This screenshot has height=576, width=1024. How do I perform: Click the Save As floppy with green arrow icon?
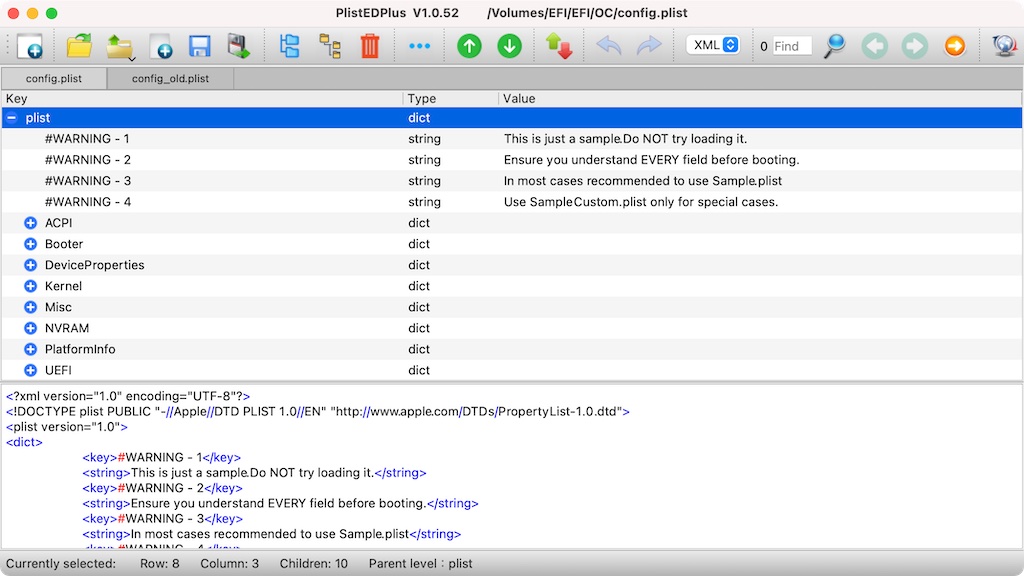click(238, 46)
